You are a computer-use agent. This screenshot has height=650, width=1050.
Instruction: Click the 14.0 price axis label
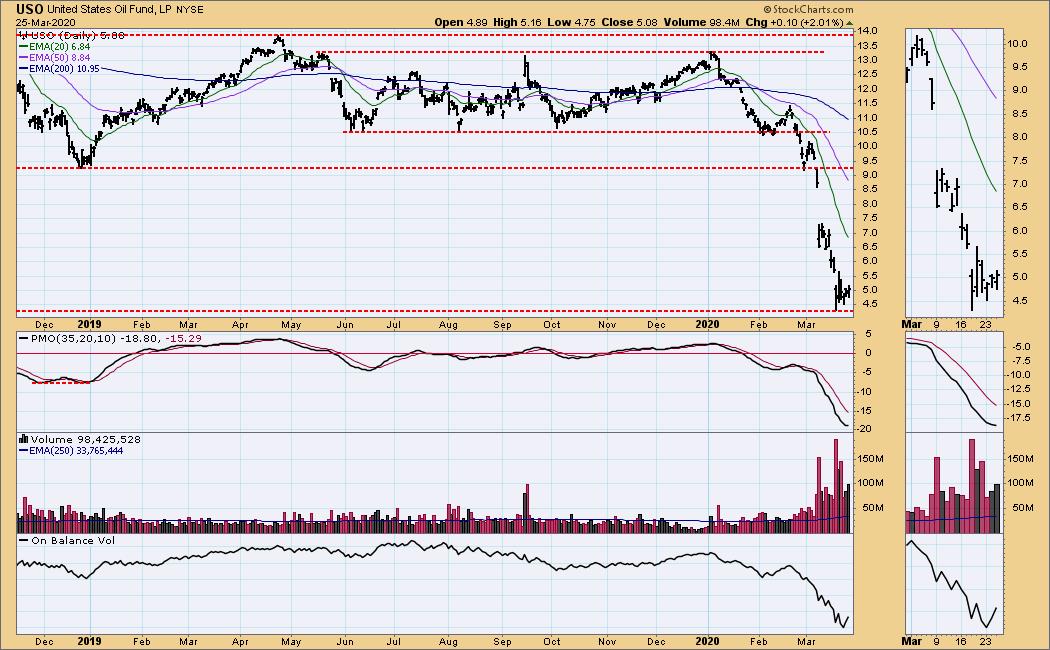(x=867, y=31)
